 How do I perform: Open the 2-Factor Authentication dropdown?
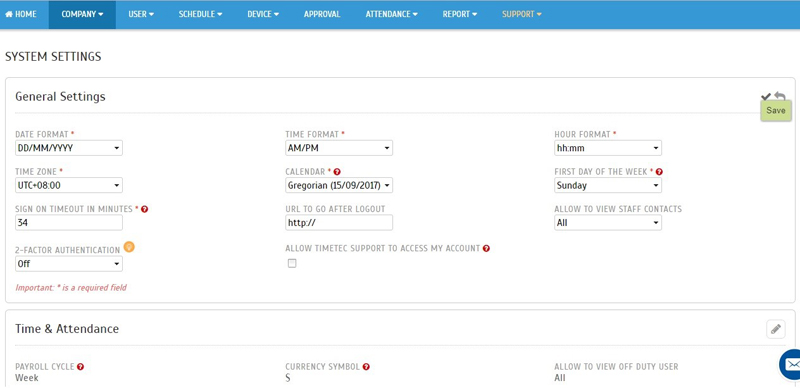coord(69,264)
